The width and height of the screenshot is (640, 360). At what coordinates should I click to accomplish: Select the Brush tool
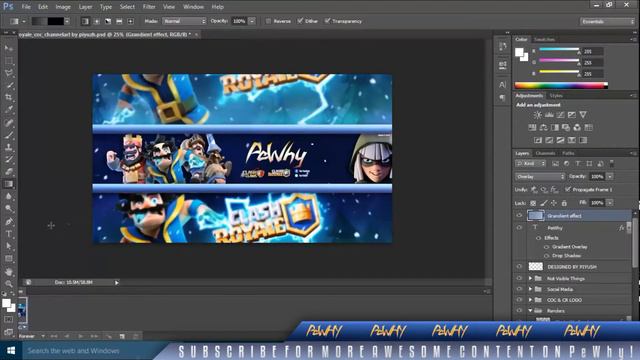(x=9, y=135)
